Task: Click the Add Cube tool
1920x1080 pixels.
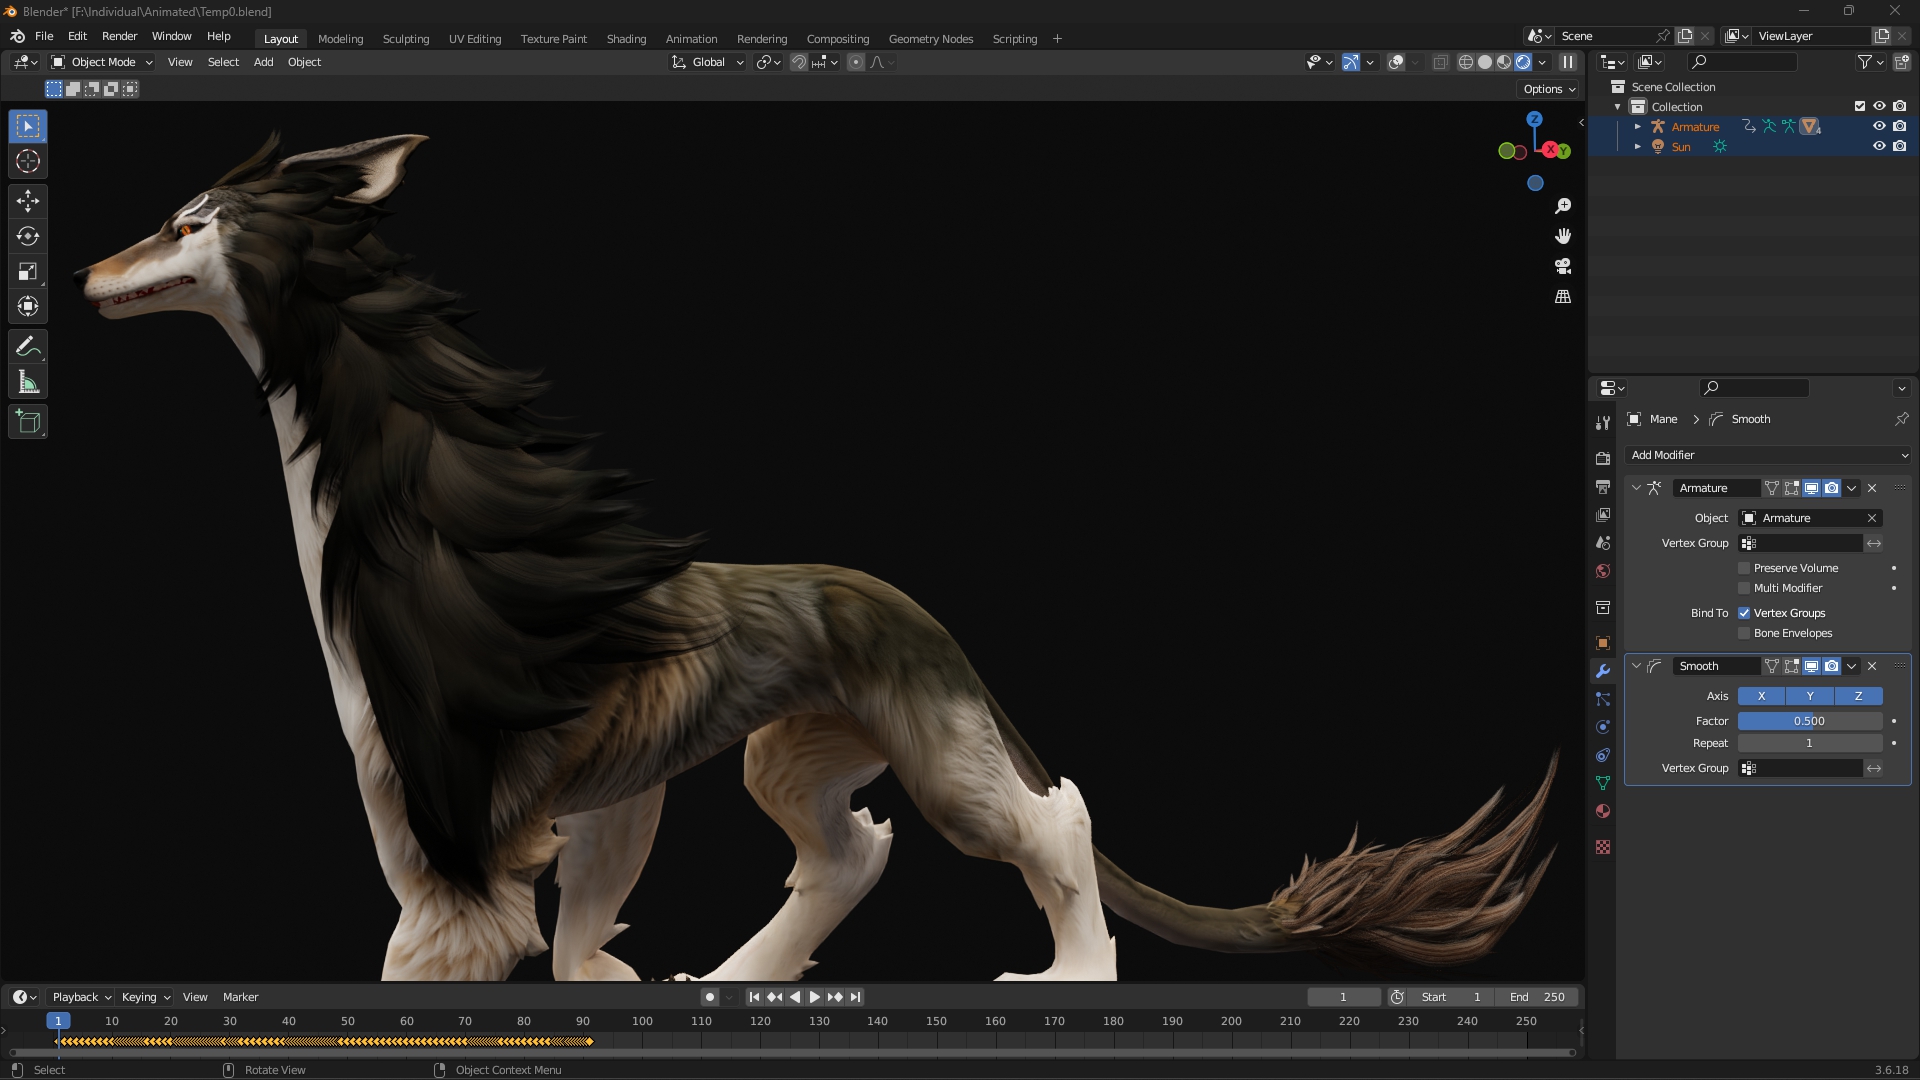Action: (x=28, y=422)
